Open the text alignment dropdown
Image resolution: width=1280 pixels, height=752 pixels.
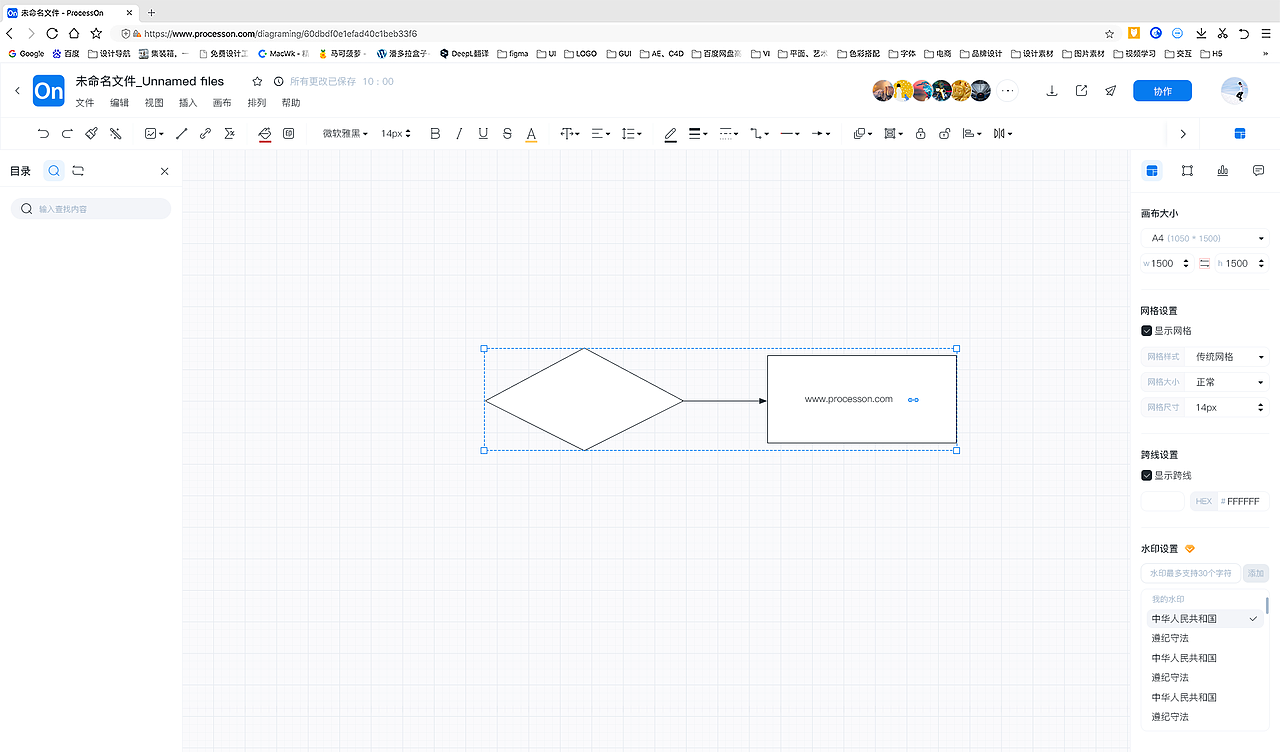pos(600,133)
